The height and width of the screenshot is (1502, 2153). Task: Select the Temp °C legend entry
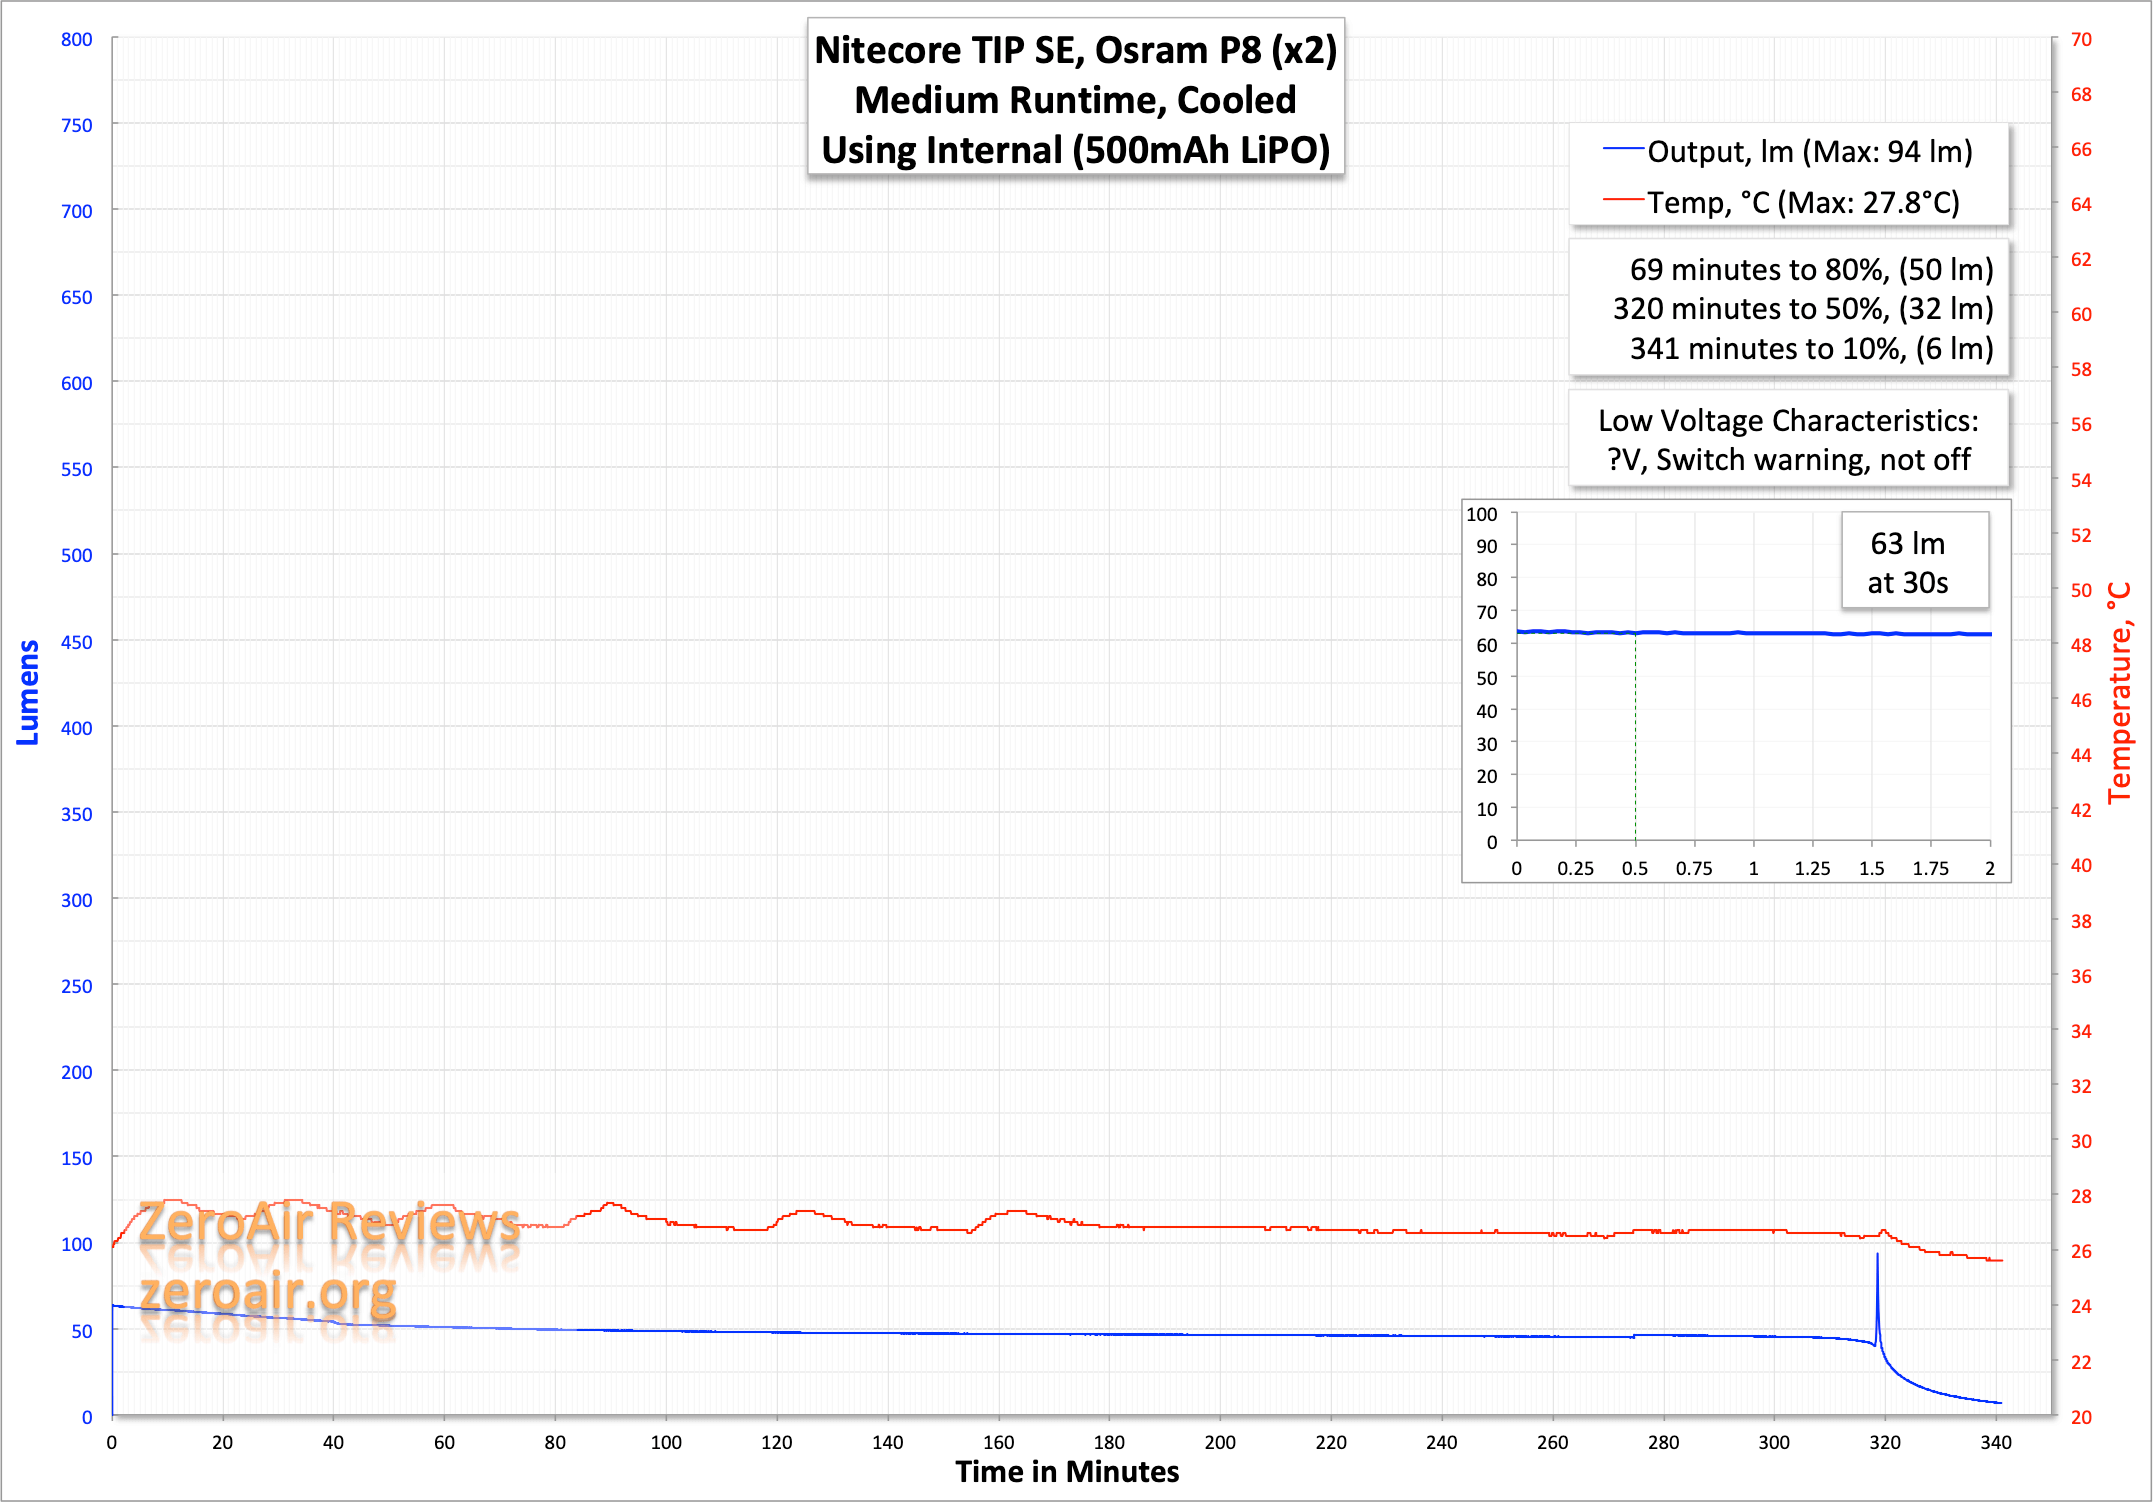pyautogui.click(x=1803, y=202)
